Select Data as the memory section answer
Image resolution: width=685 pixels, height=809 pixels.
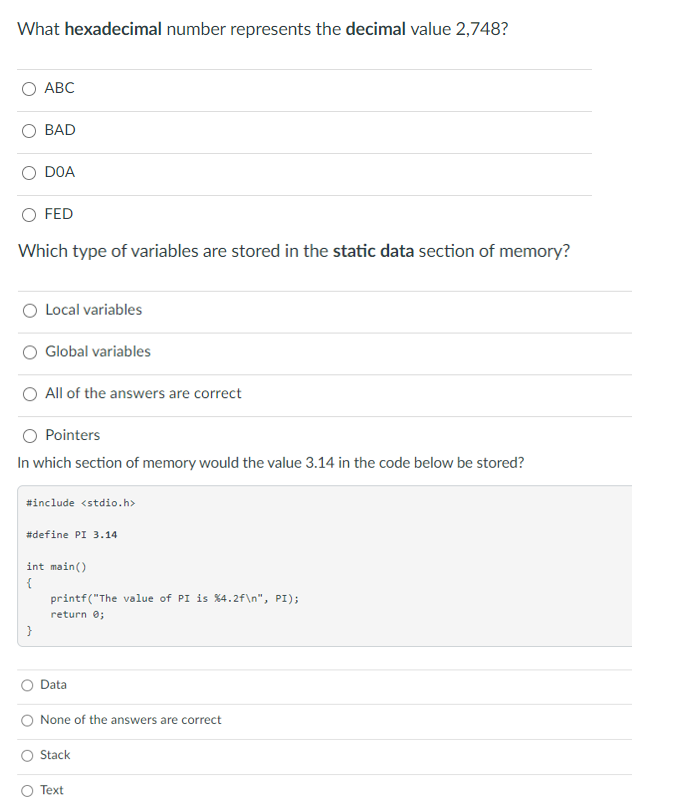coord(29,685)
